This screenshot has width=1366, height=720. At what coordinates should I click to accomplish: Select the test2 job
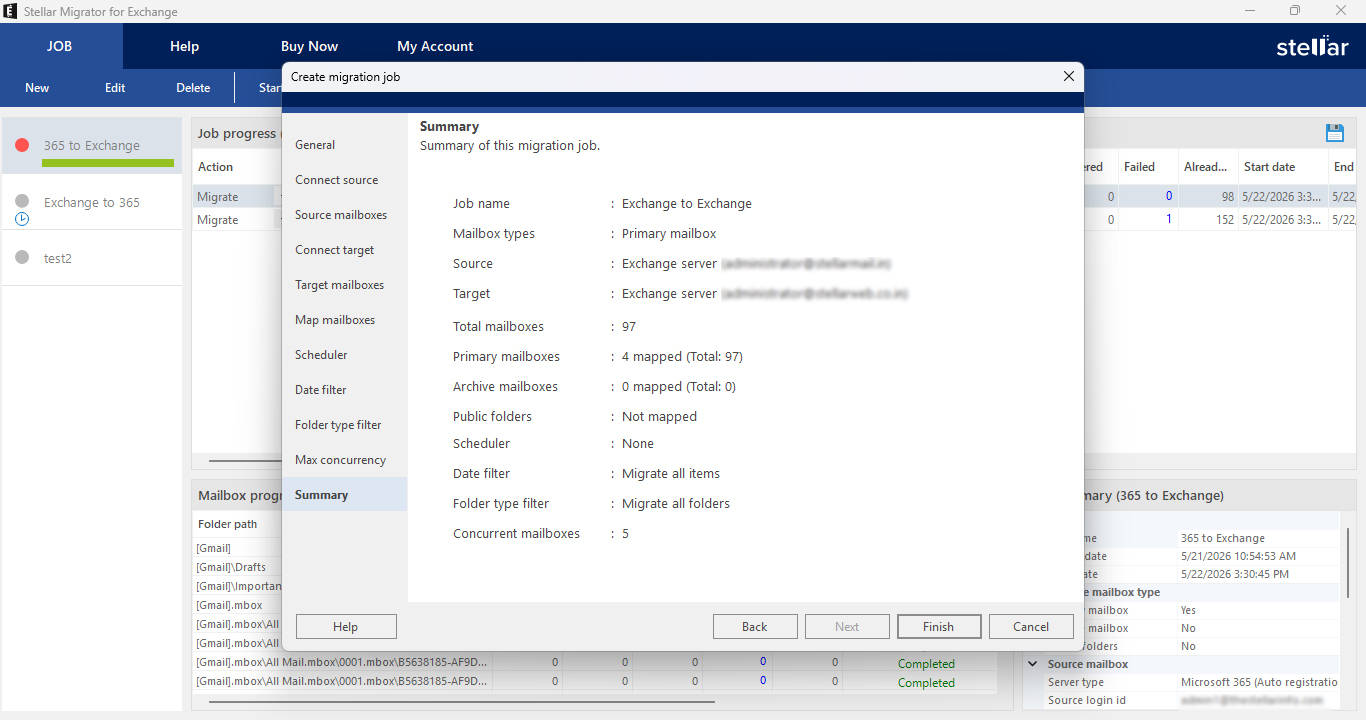click(92, 258)
